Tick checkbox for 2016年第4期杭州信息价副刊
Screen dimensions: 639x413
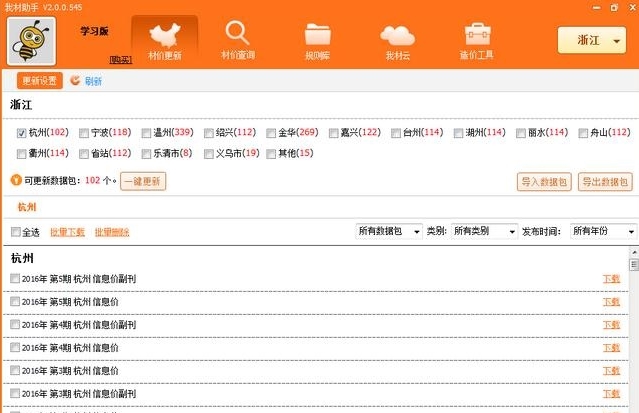pos(15,324)
